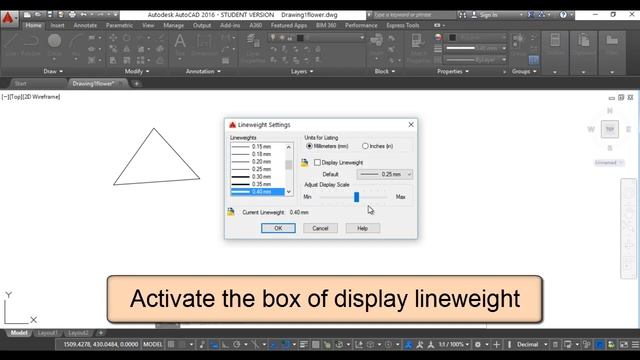640x360 pixels.
Task: Switch to the Layout1 tab
Action: (48, 333)
